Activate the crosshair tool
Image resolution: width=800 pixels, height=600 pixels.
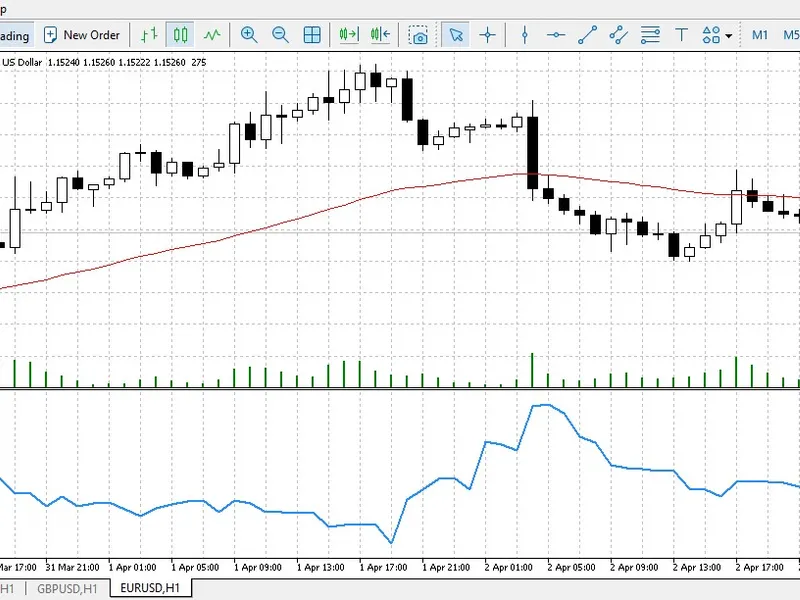[x=488, y=35]
